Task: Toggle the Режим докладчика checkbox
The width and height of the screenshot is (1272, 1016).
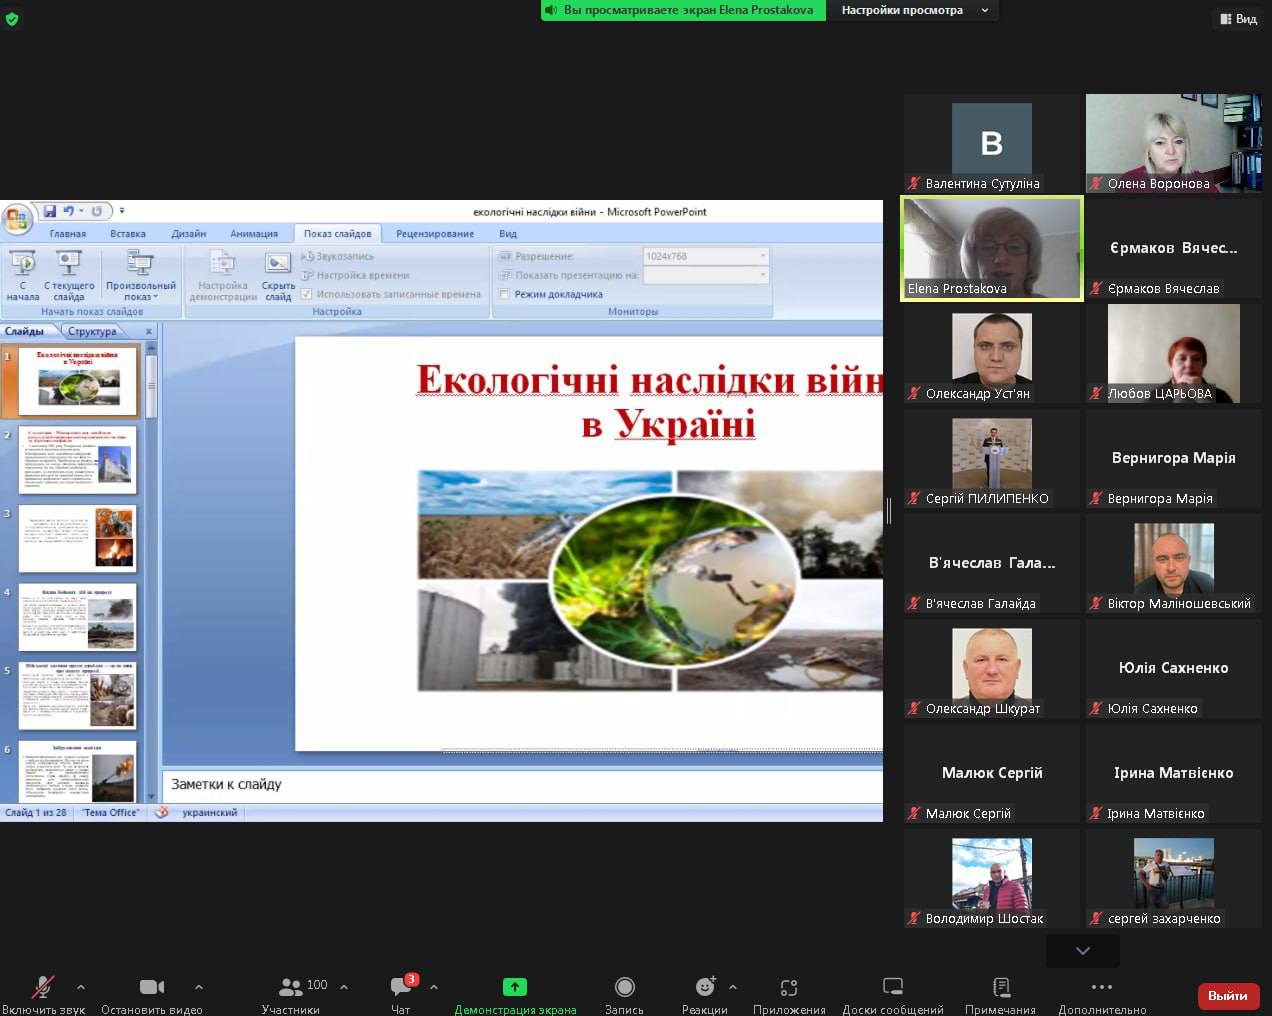Action: coord(505,294)
